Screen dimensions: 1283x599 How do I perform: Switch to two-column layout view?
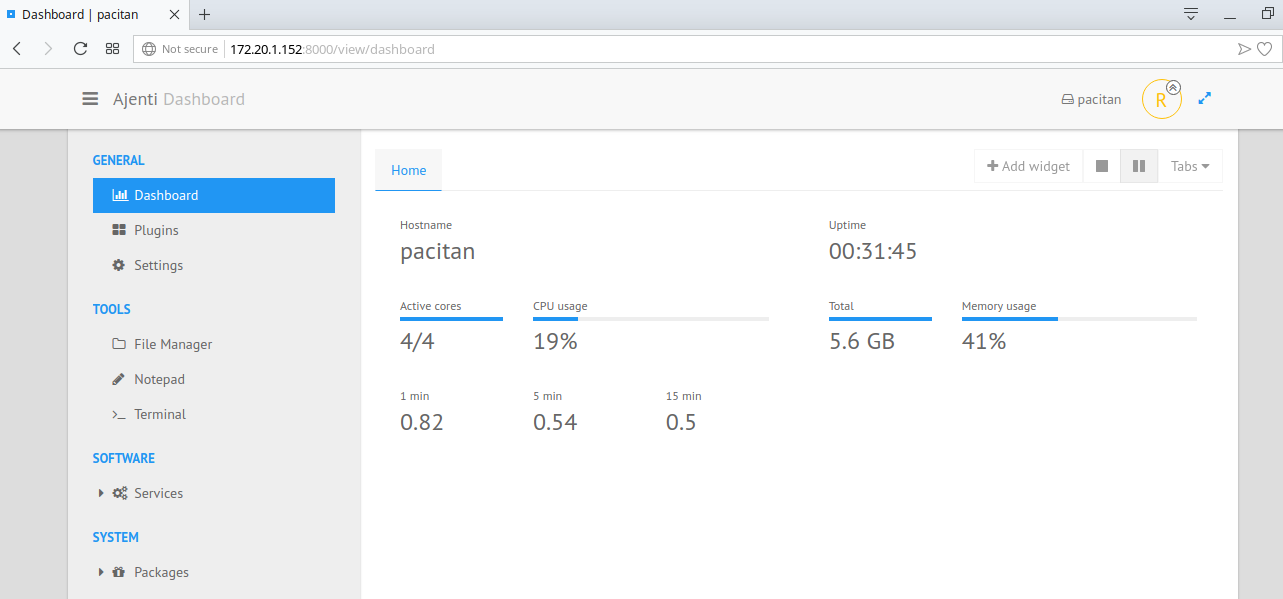(x=1139, y=166)
